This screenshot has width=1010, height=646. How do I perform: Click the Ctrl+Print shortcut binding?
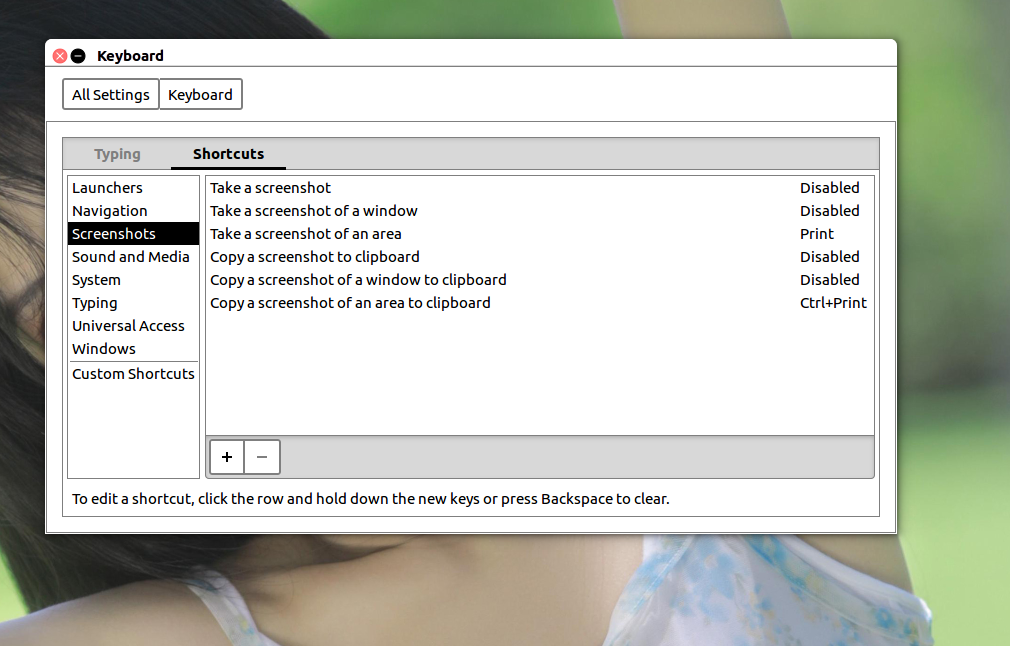(833, 303)
